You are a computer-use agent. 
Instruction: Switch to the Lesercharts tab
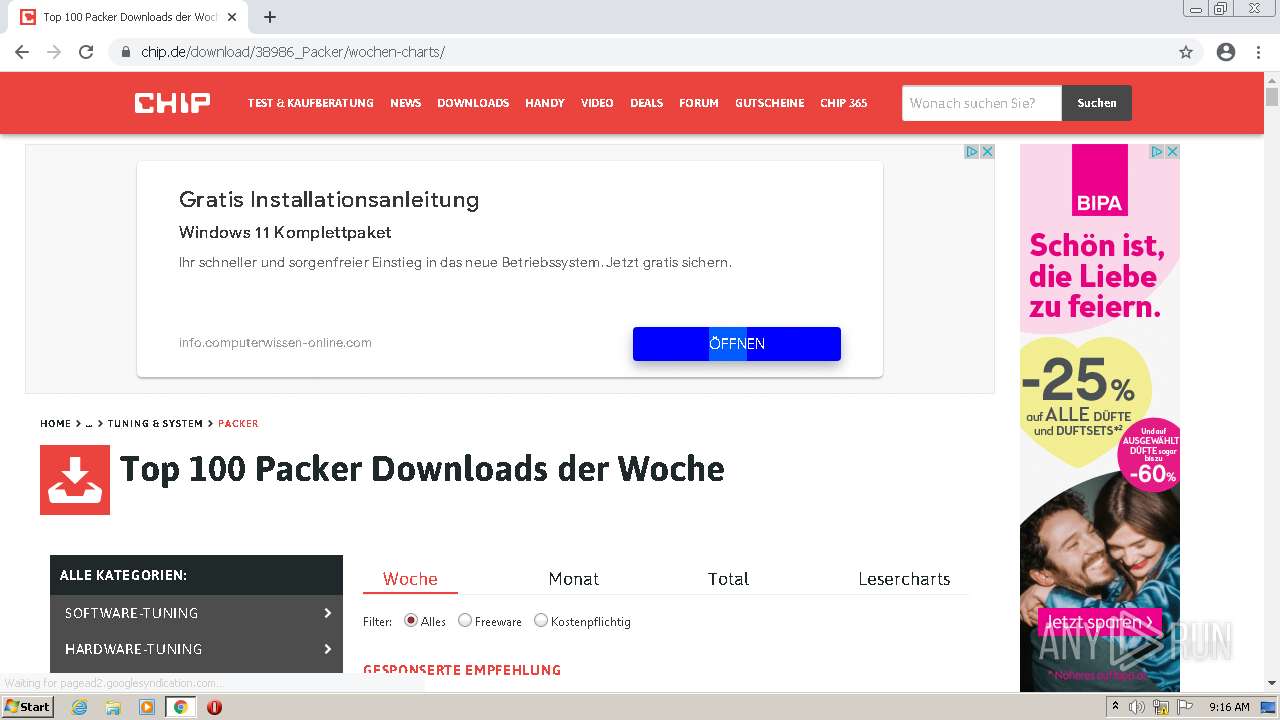tap(904, 579)
